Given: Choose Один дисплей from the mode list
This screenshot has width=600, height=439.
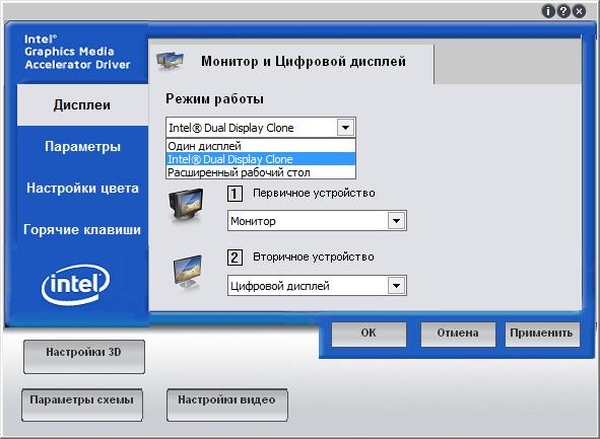Looking at the screenshot, I should coord(261,146).
